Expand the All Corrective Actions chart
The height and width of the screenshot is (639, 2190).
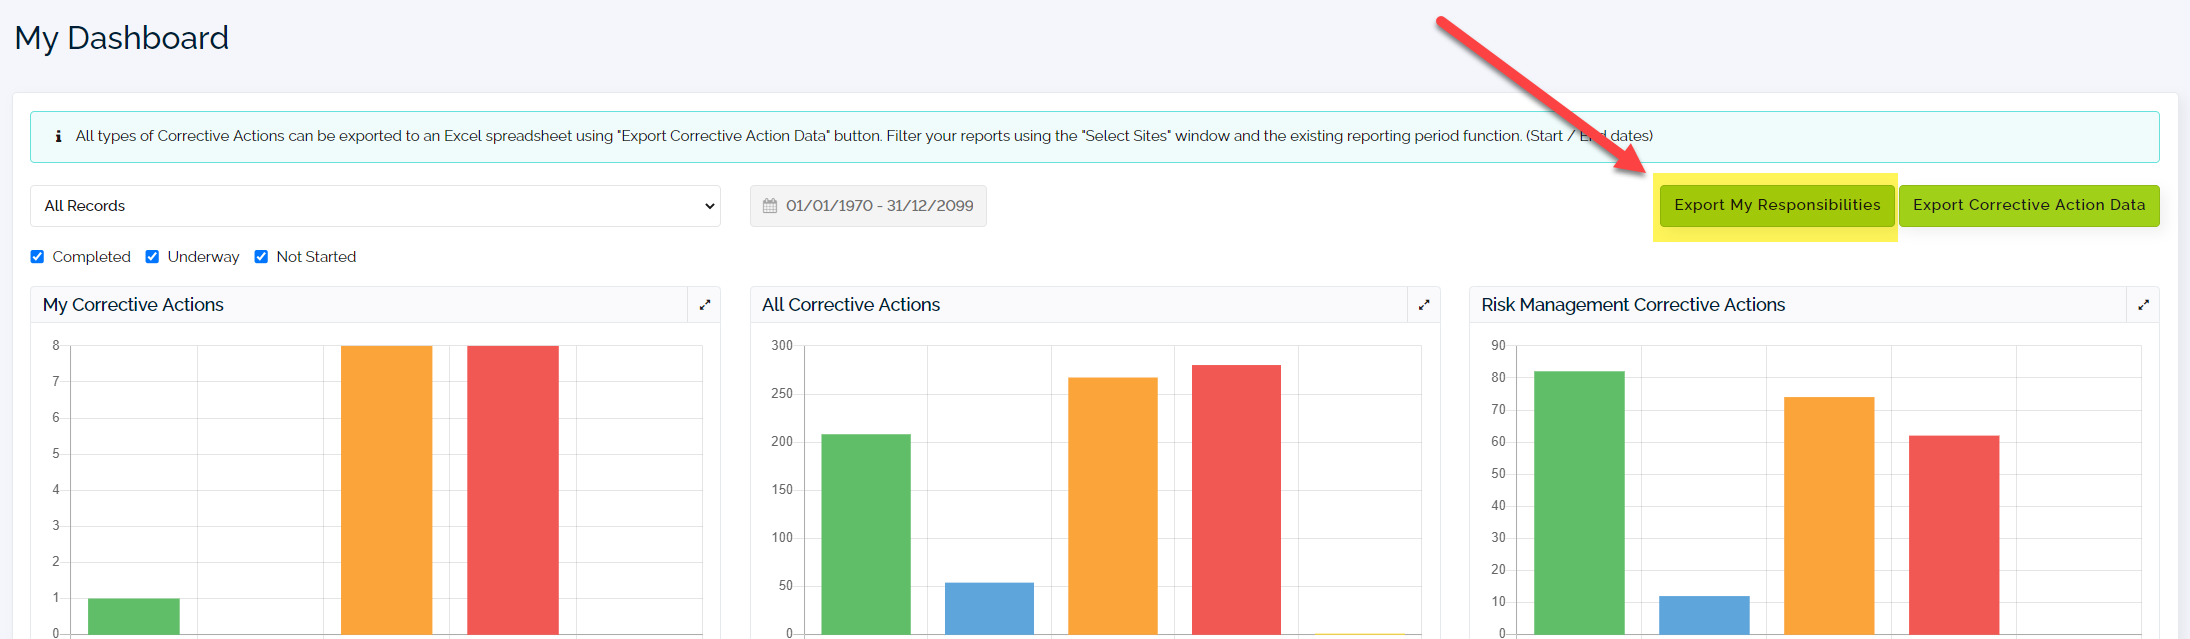[1424, 305]
